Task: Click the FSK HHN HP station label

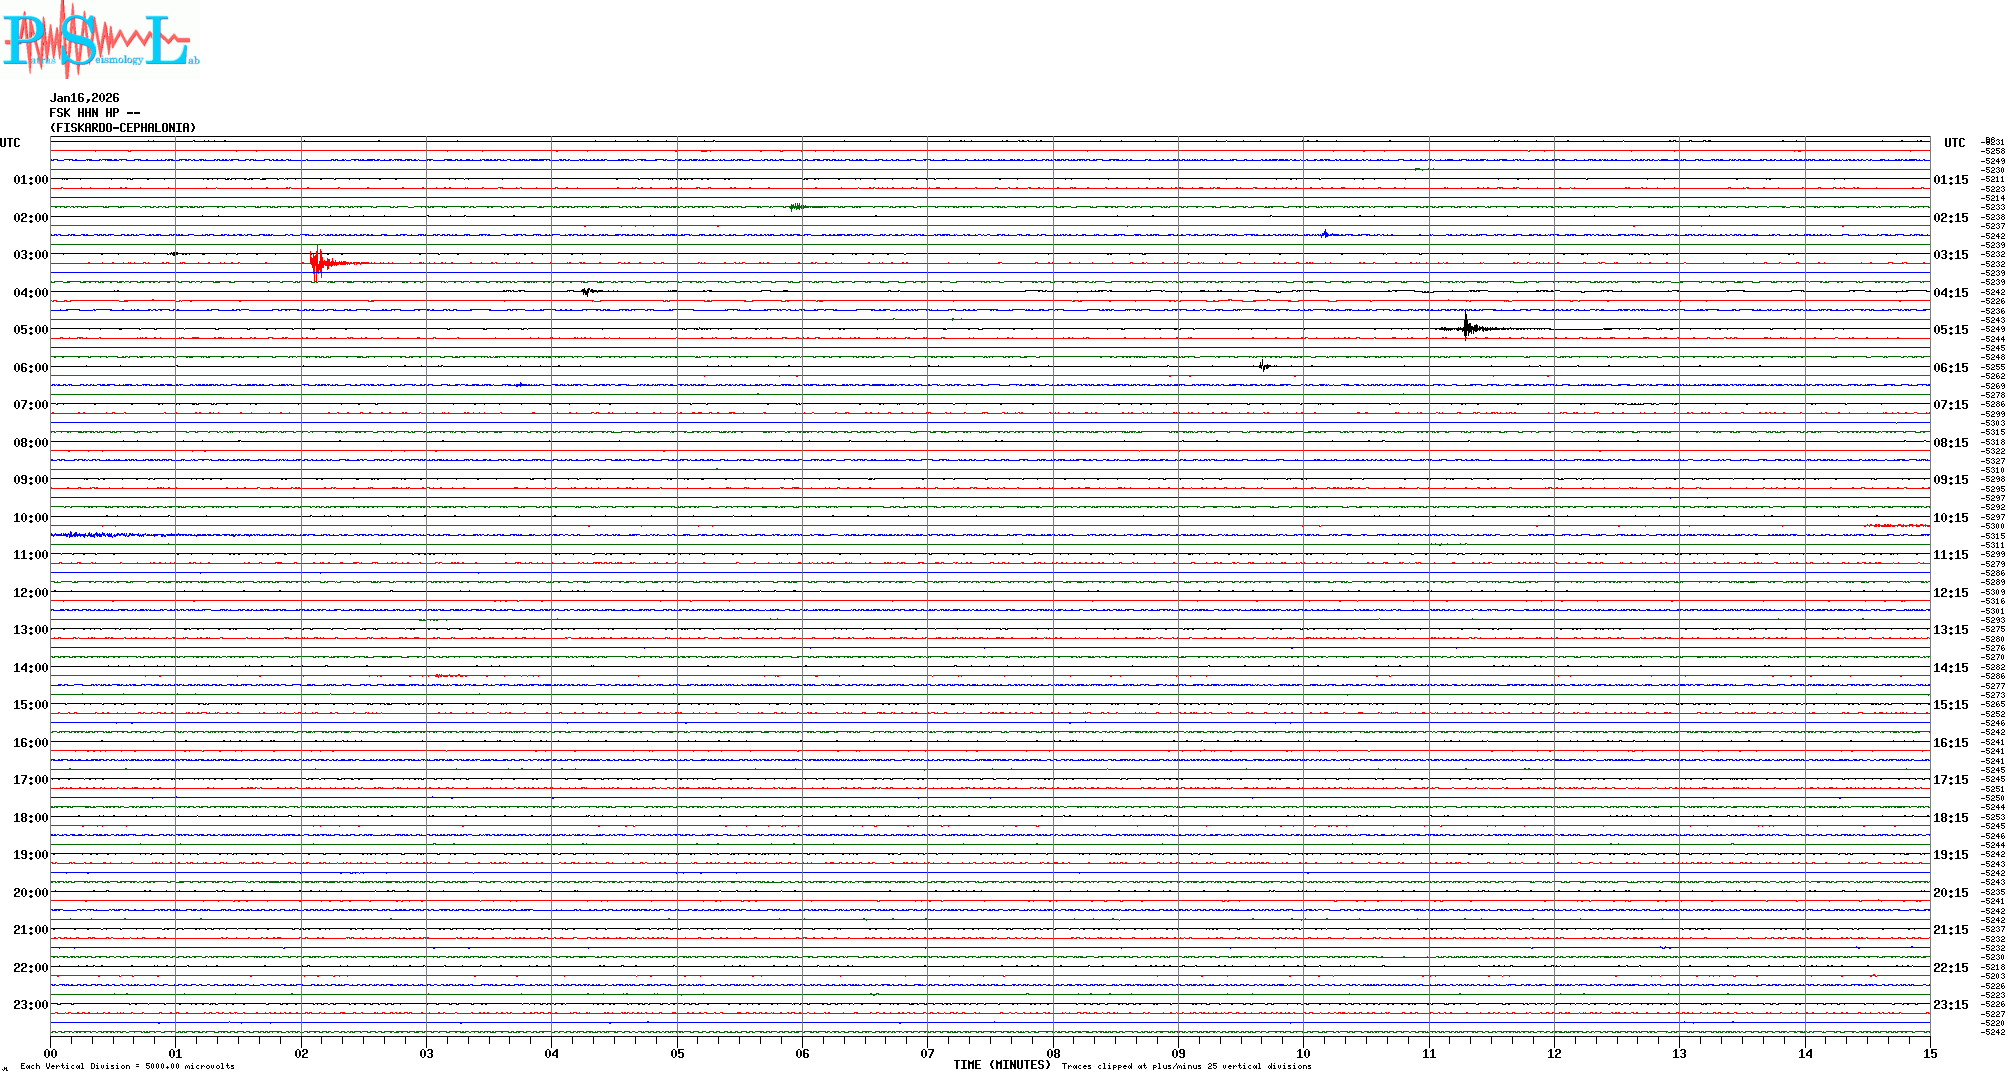Action: click(x=94, y=113)
